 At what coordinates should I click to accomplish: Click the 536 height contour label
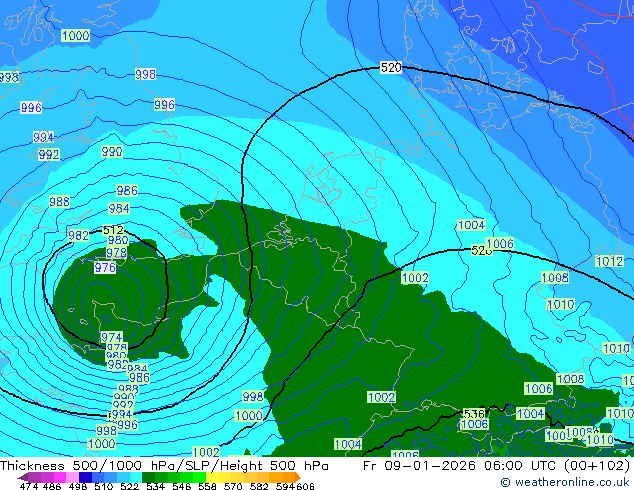(474, 414)
